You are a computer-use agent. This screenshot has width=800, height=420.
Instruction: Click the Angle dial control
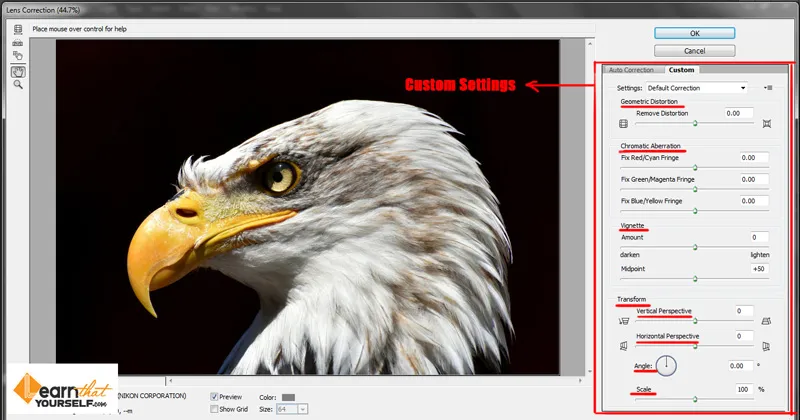tap(666, 366)
